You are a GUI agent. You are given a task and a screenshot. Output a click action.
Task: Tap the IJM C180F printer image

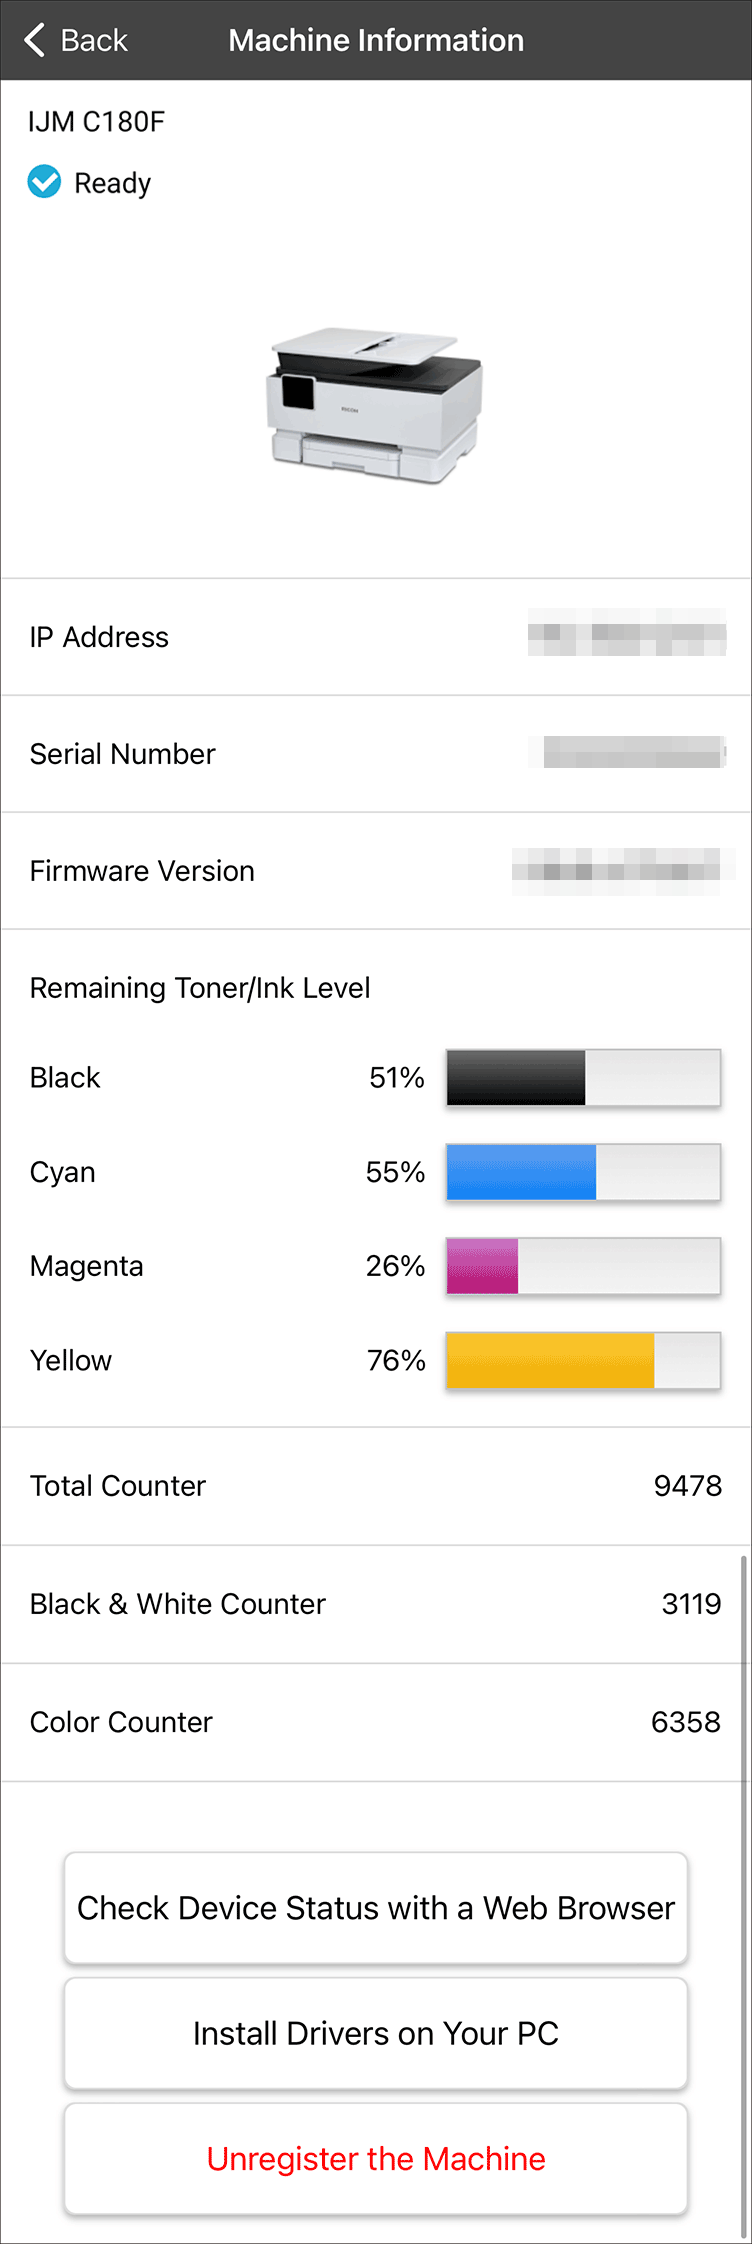(375, 405)
